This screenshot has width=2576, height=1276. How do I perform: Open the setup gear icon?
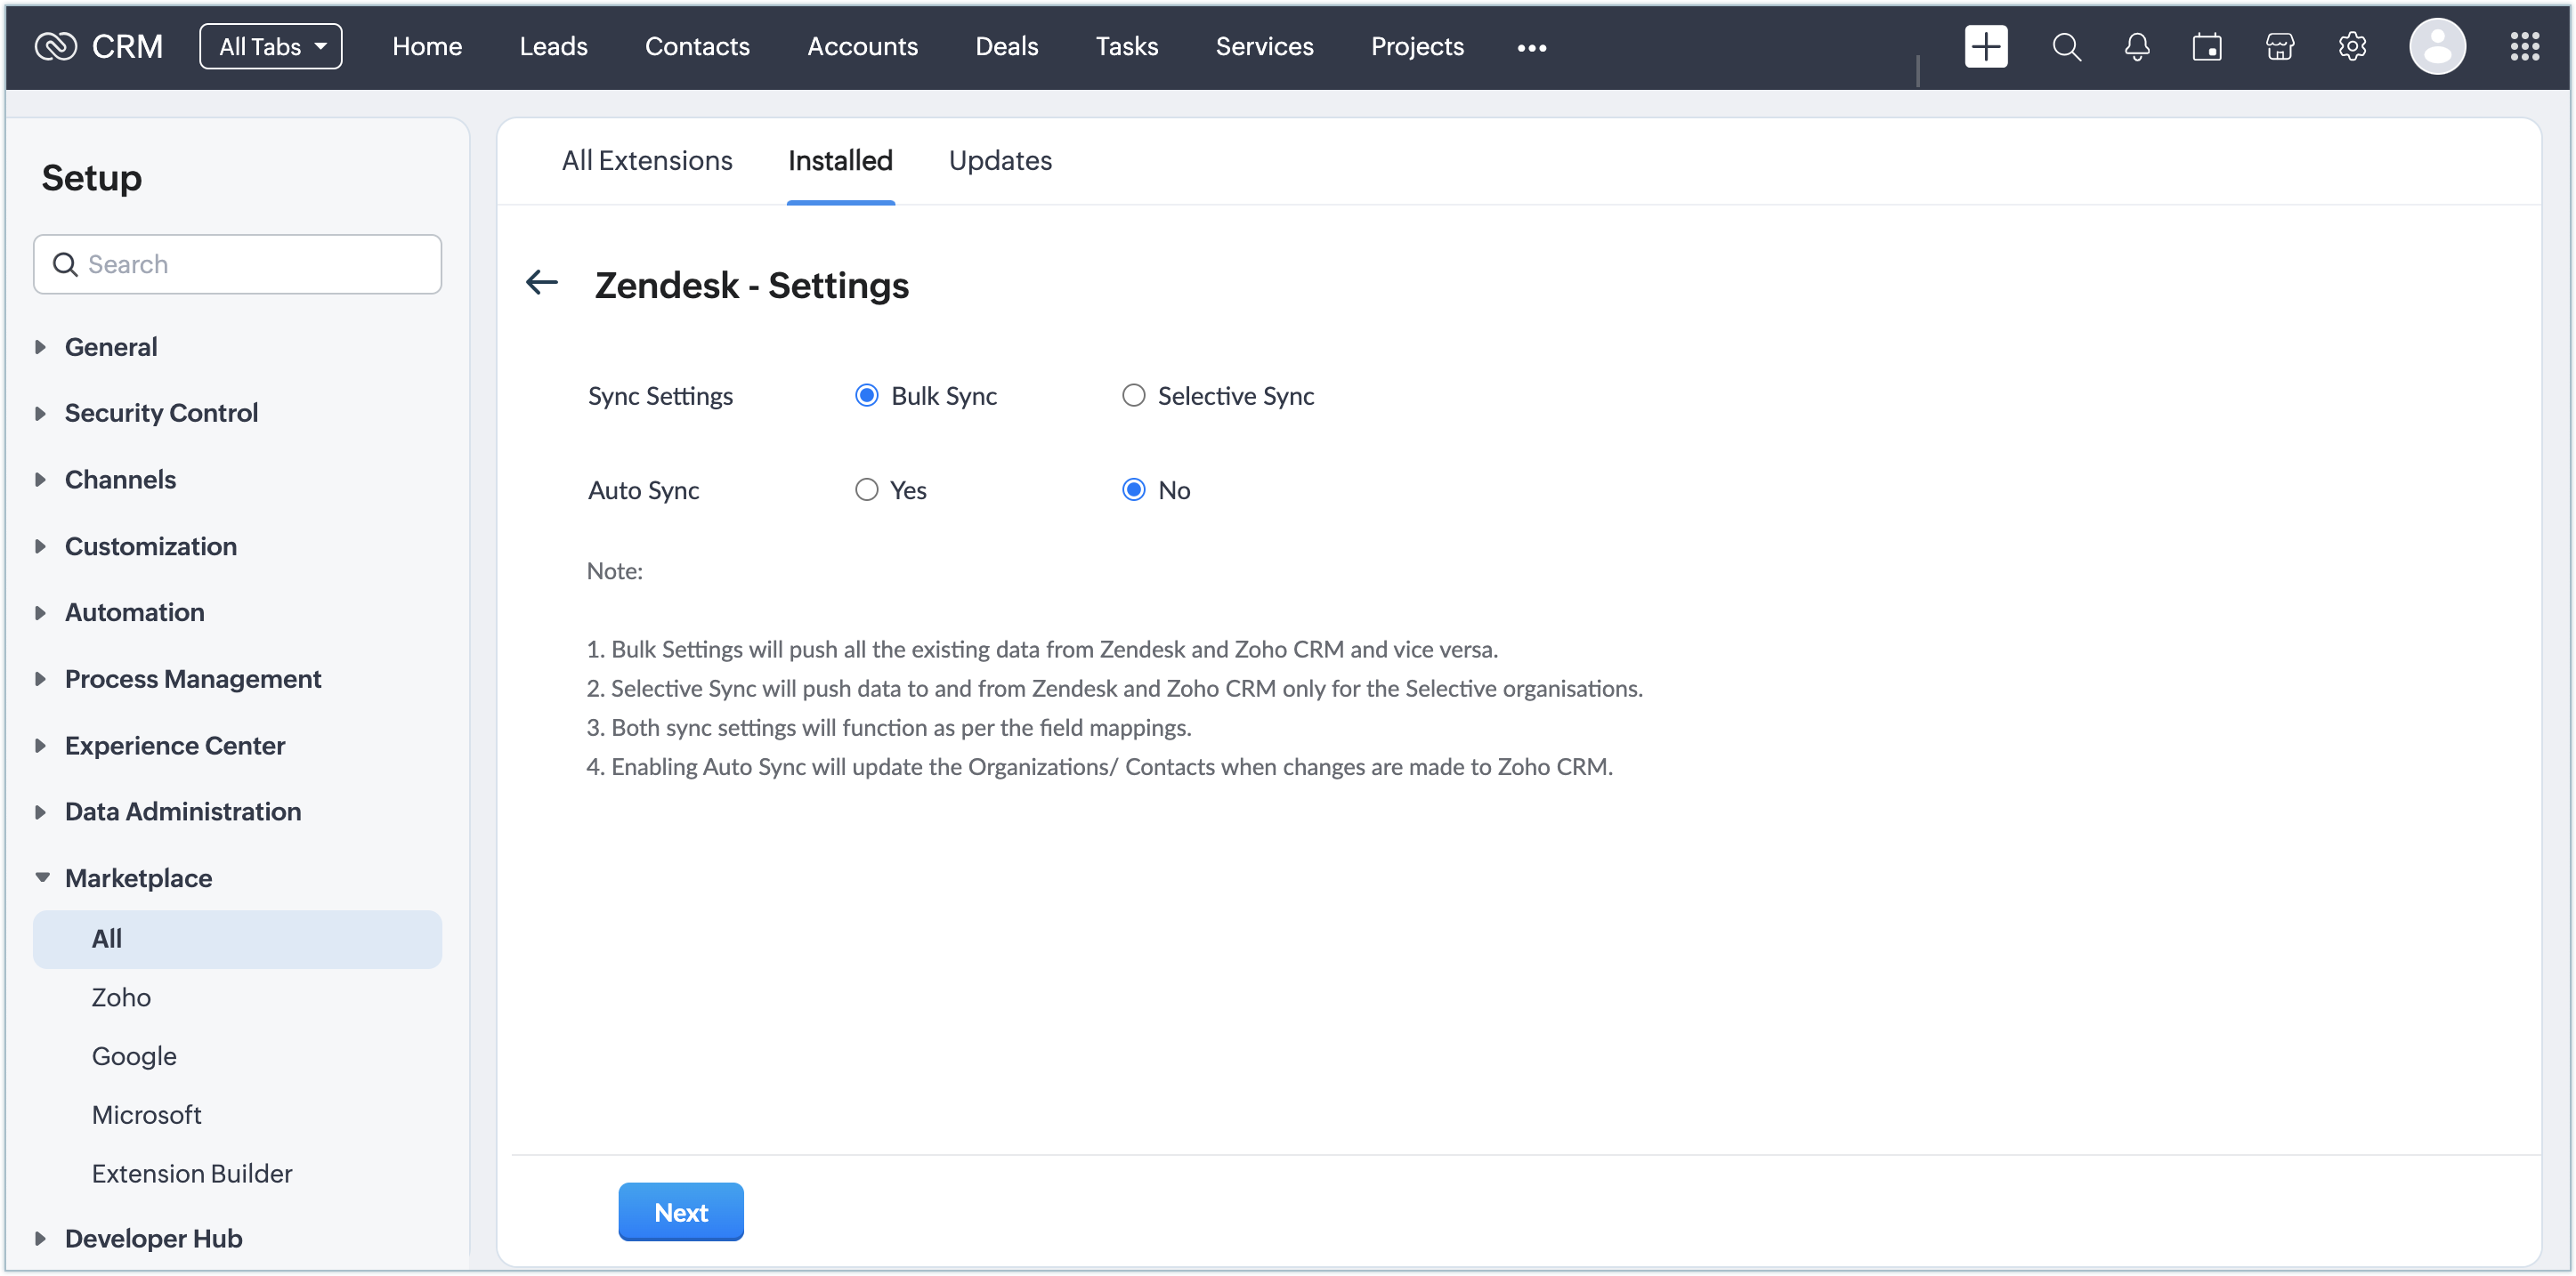tap(2352, 46)
